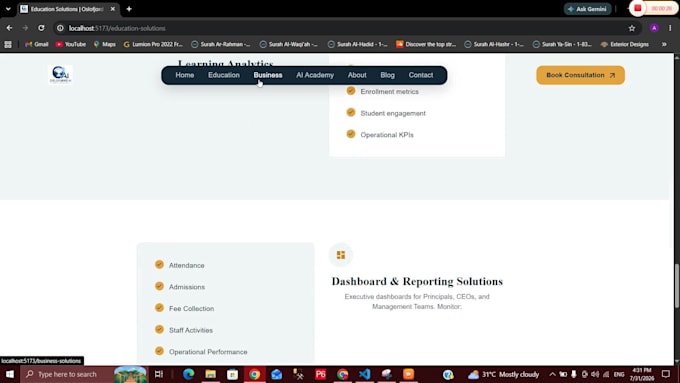Viewport: 680px width, 383px height.
Task: Click the weather widget showing 31°C Mostly cloudy
Action: [503, 374]
